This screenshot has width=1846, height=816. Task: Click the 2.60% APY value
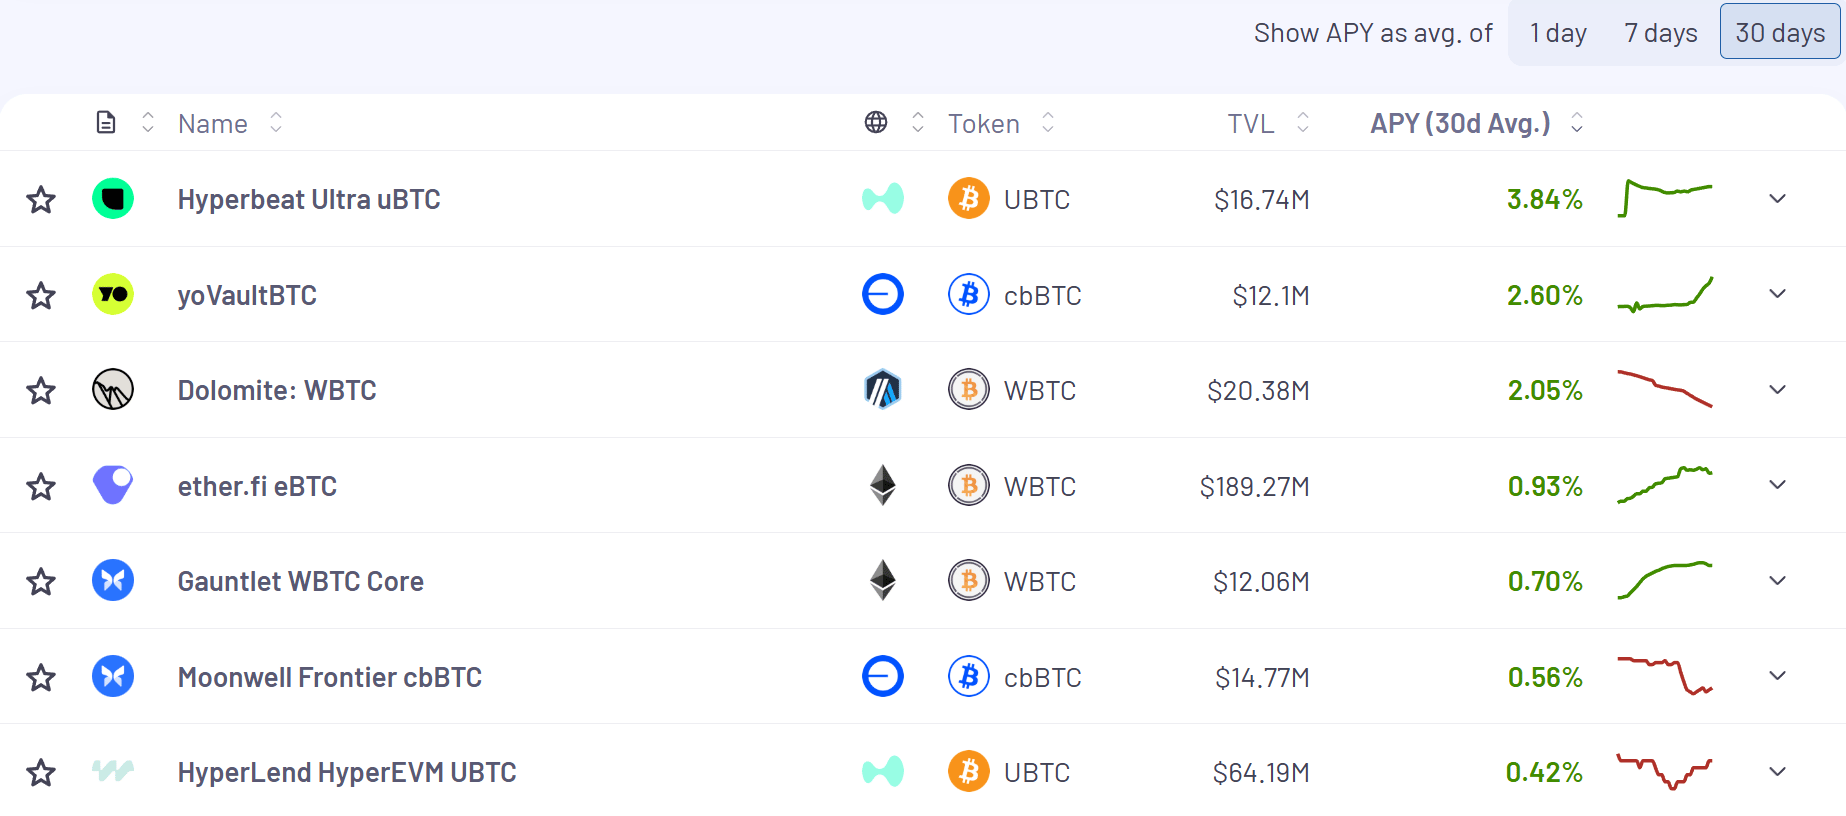pos(1545,295)
